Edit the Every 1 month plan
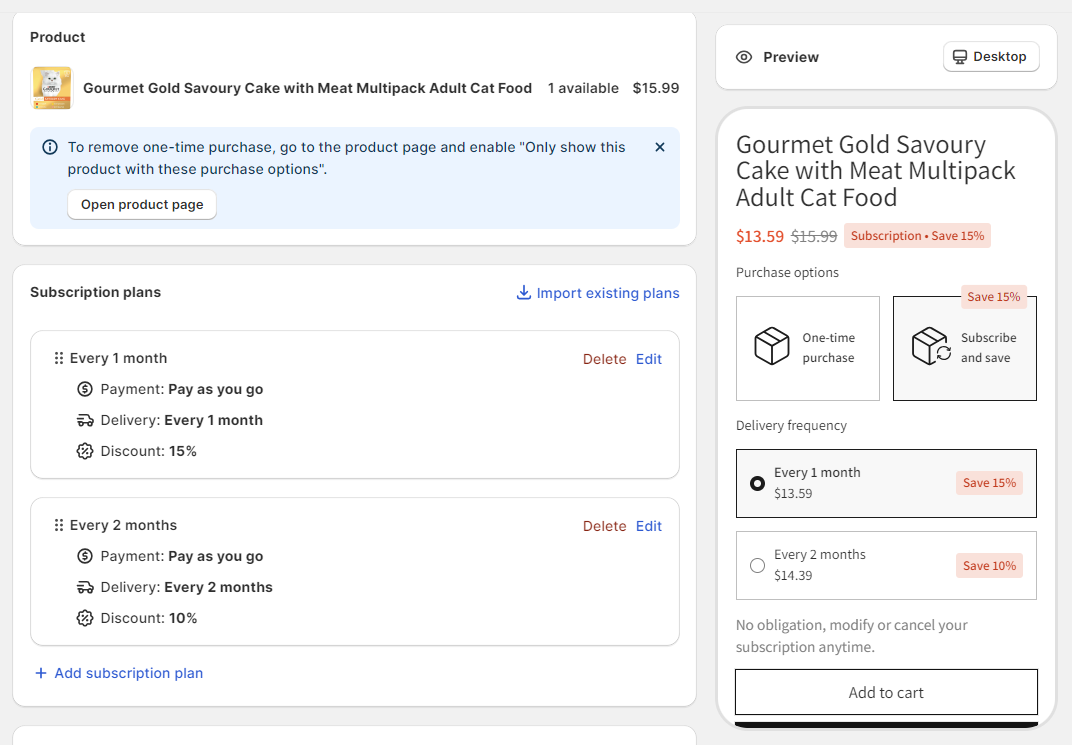 click(x=649, y=359)
